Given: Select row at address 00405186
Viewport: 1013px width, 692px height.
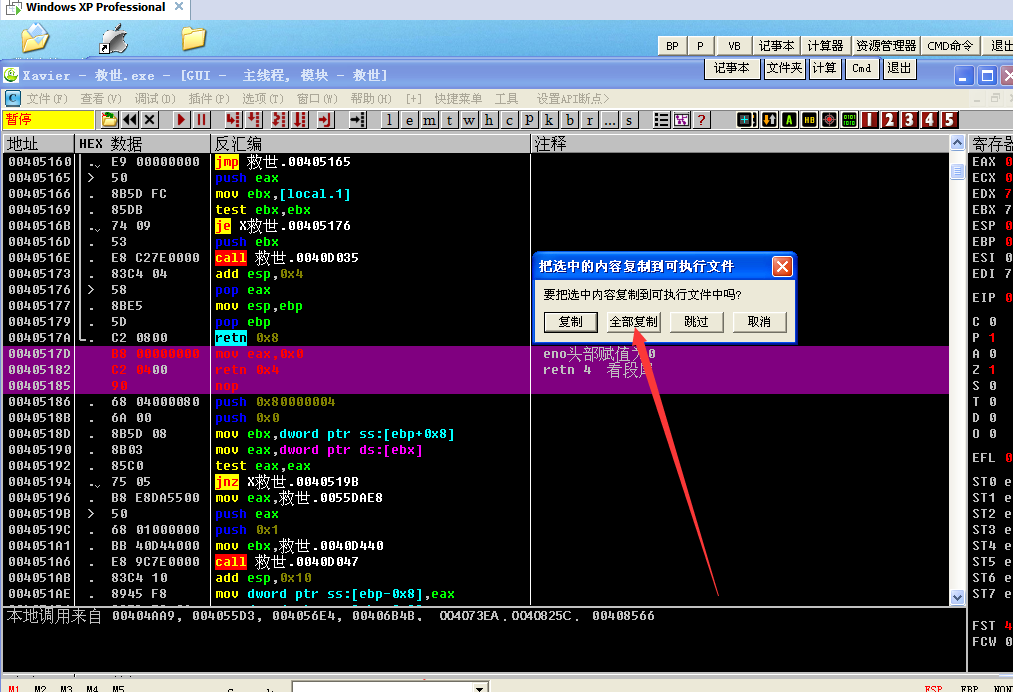Looking at the screenshot, I should click(x=476, y=402).
